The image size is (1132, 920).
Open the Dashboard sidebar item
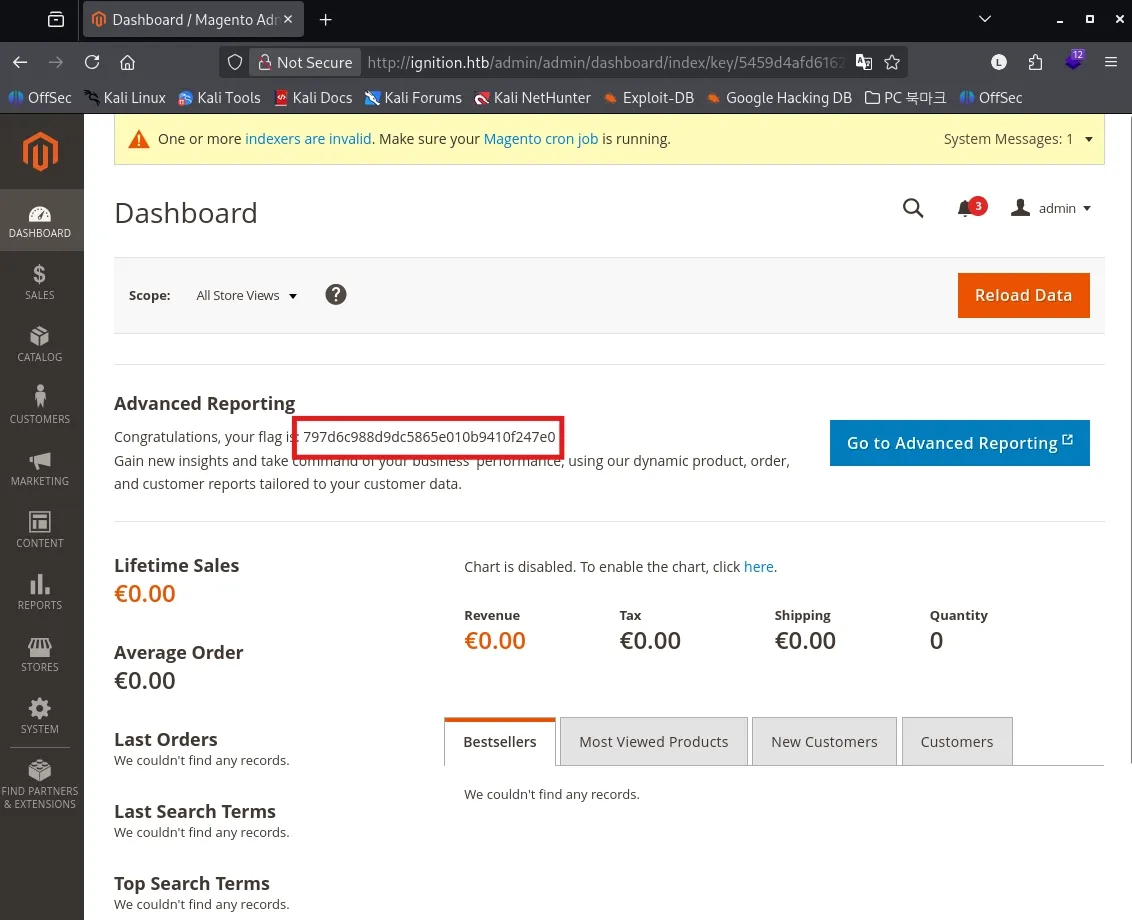click(40, 221)
